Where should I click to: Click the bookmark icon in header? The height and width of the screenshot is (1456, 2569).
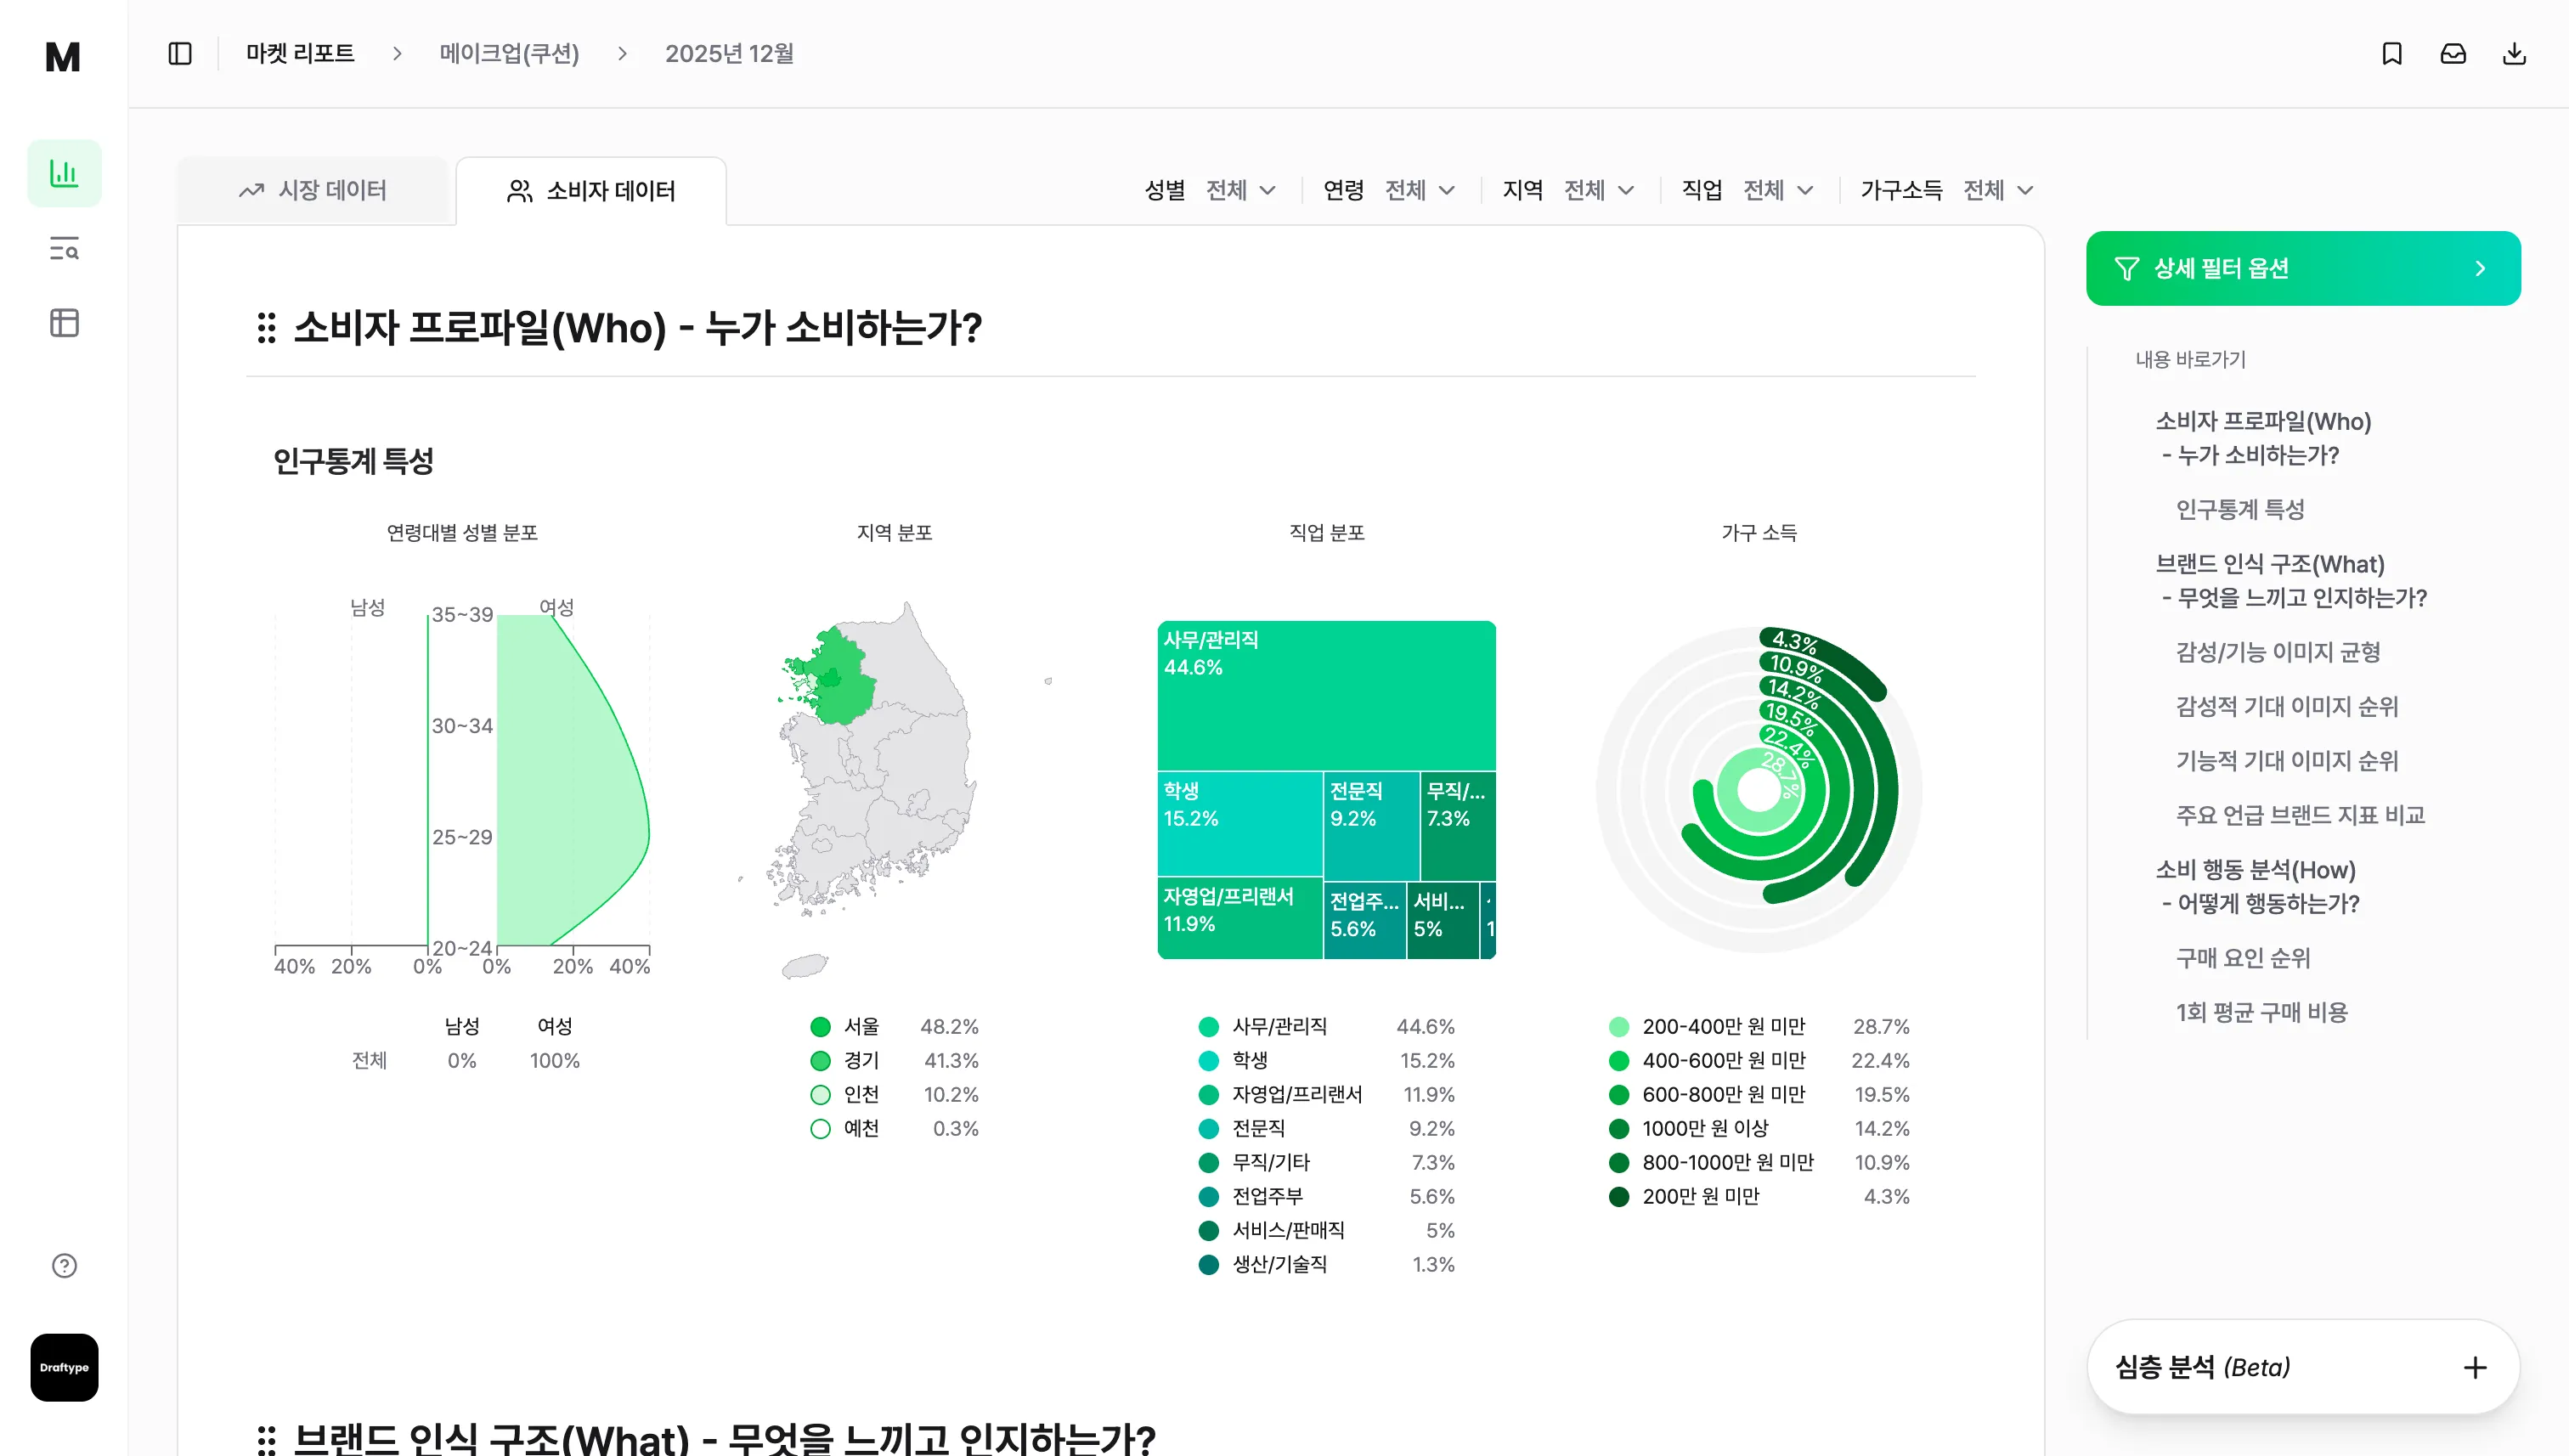(x=2392, y=54)
